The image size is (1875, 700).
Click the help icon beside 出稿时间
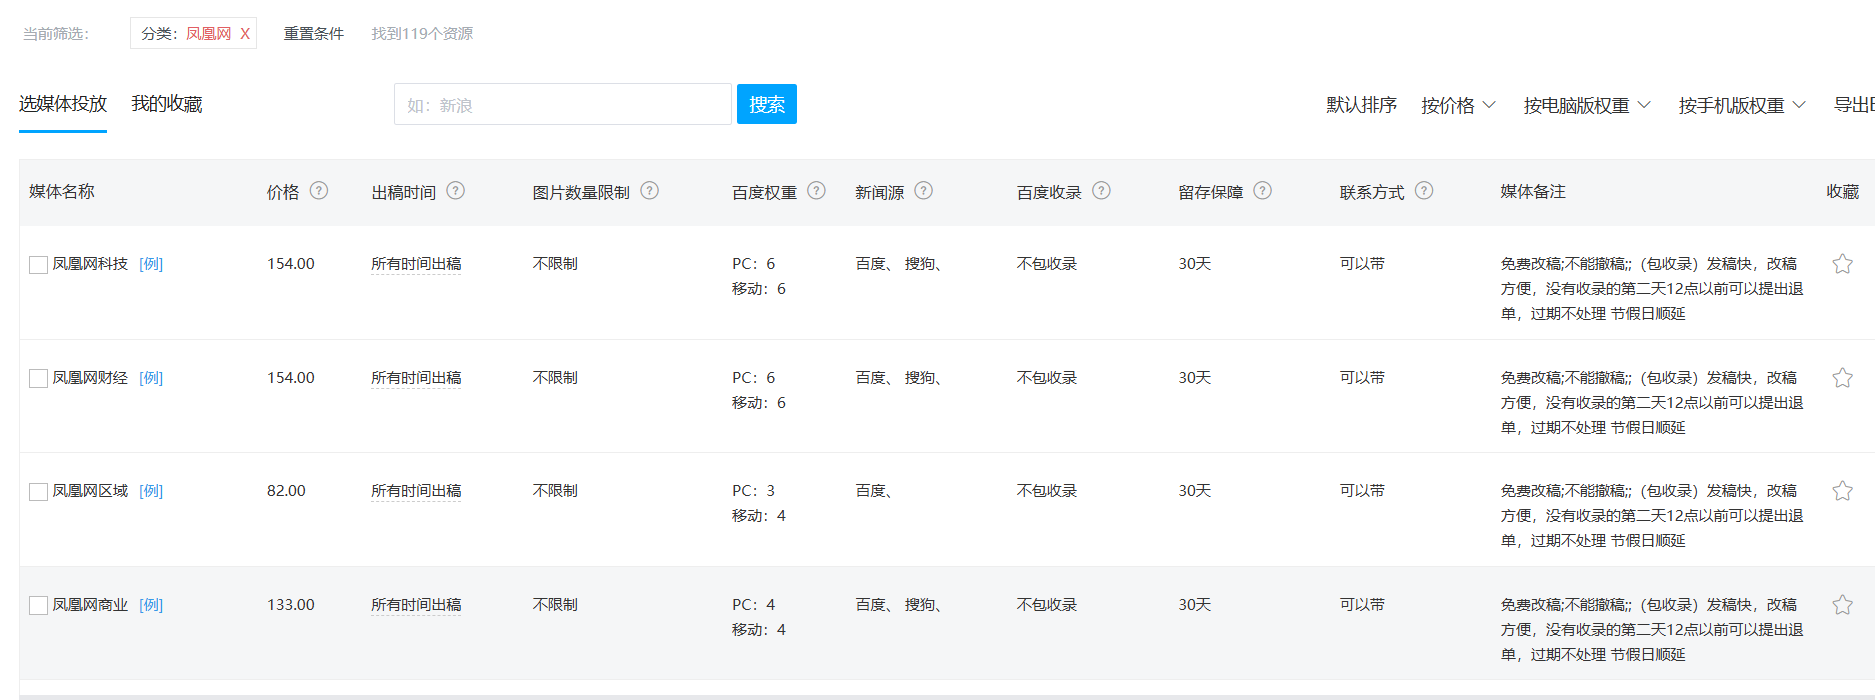pyautogui.click(x=455, y=191)
